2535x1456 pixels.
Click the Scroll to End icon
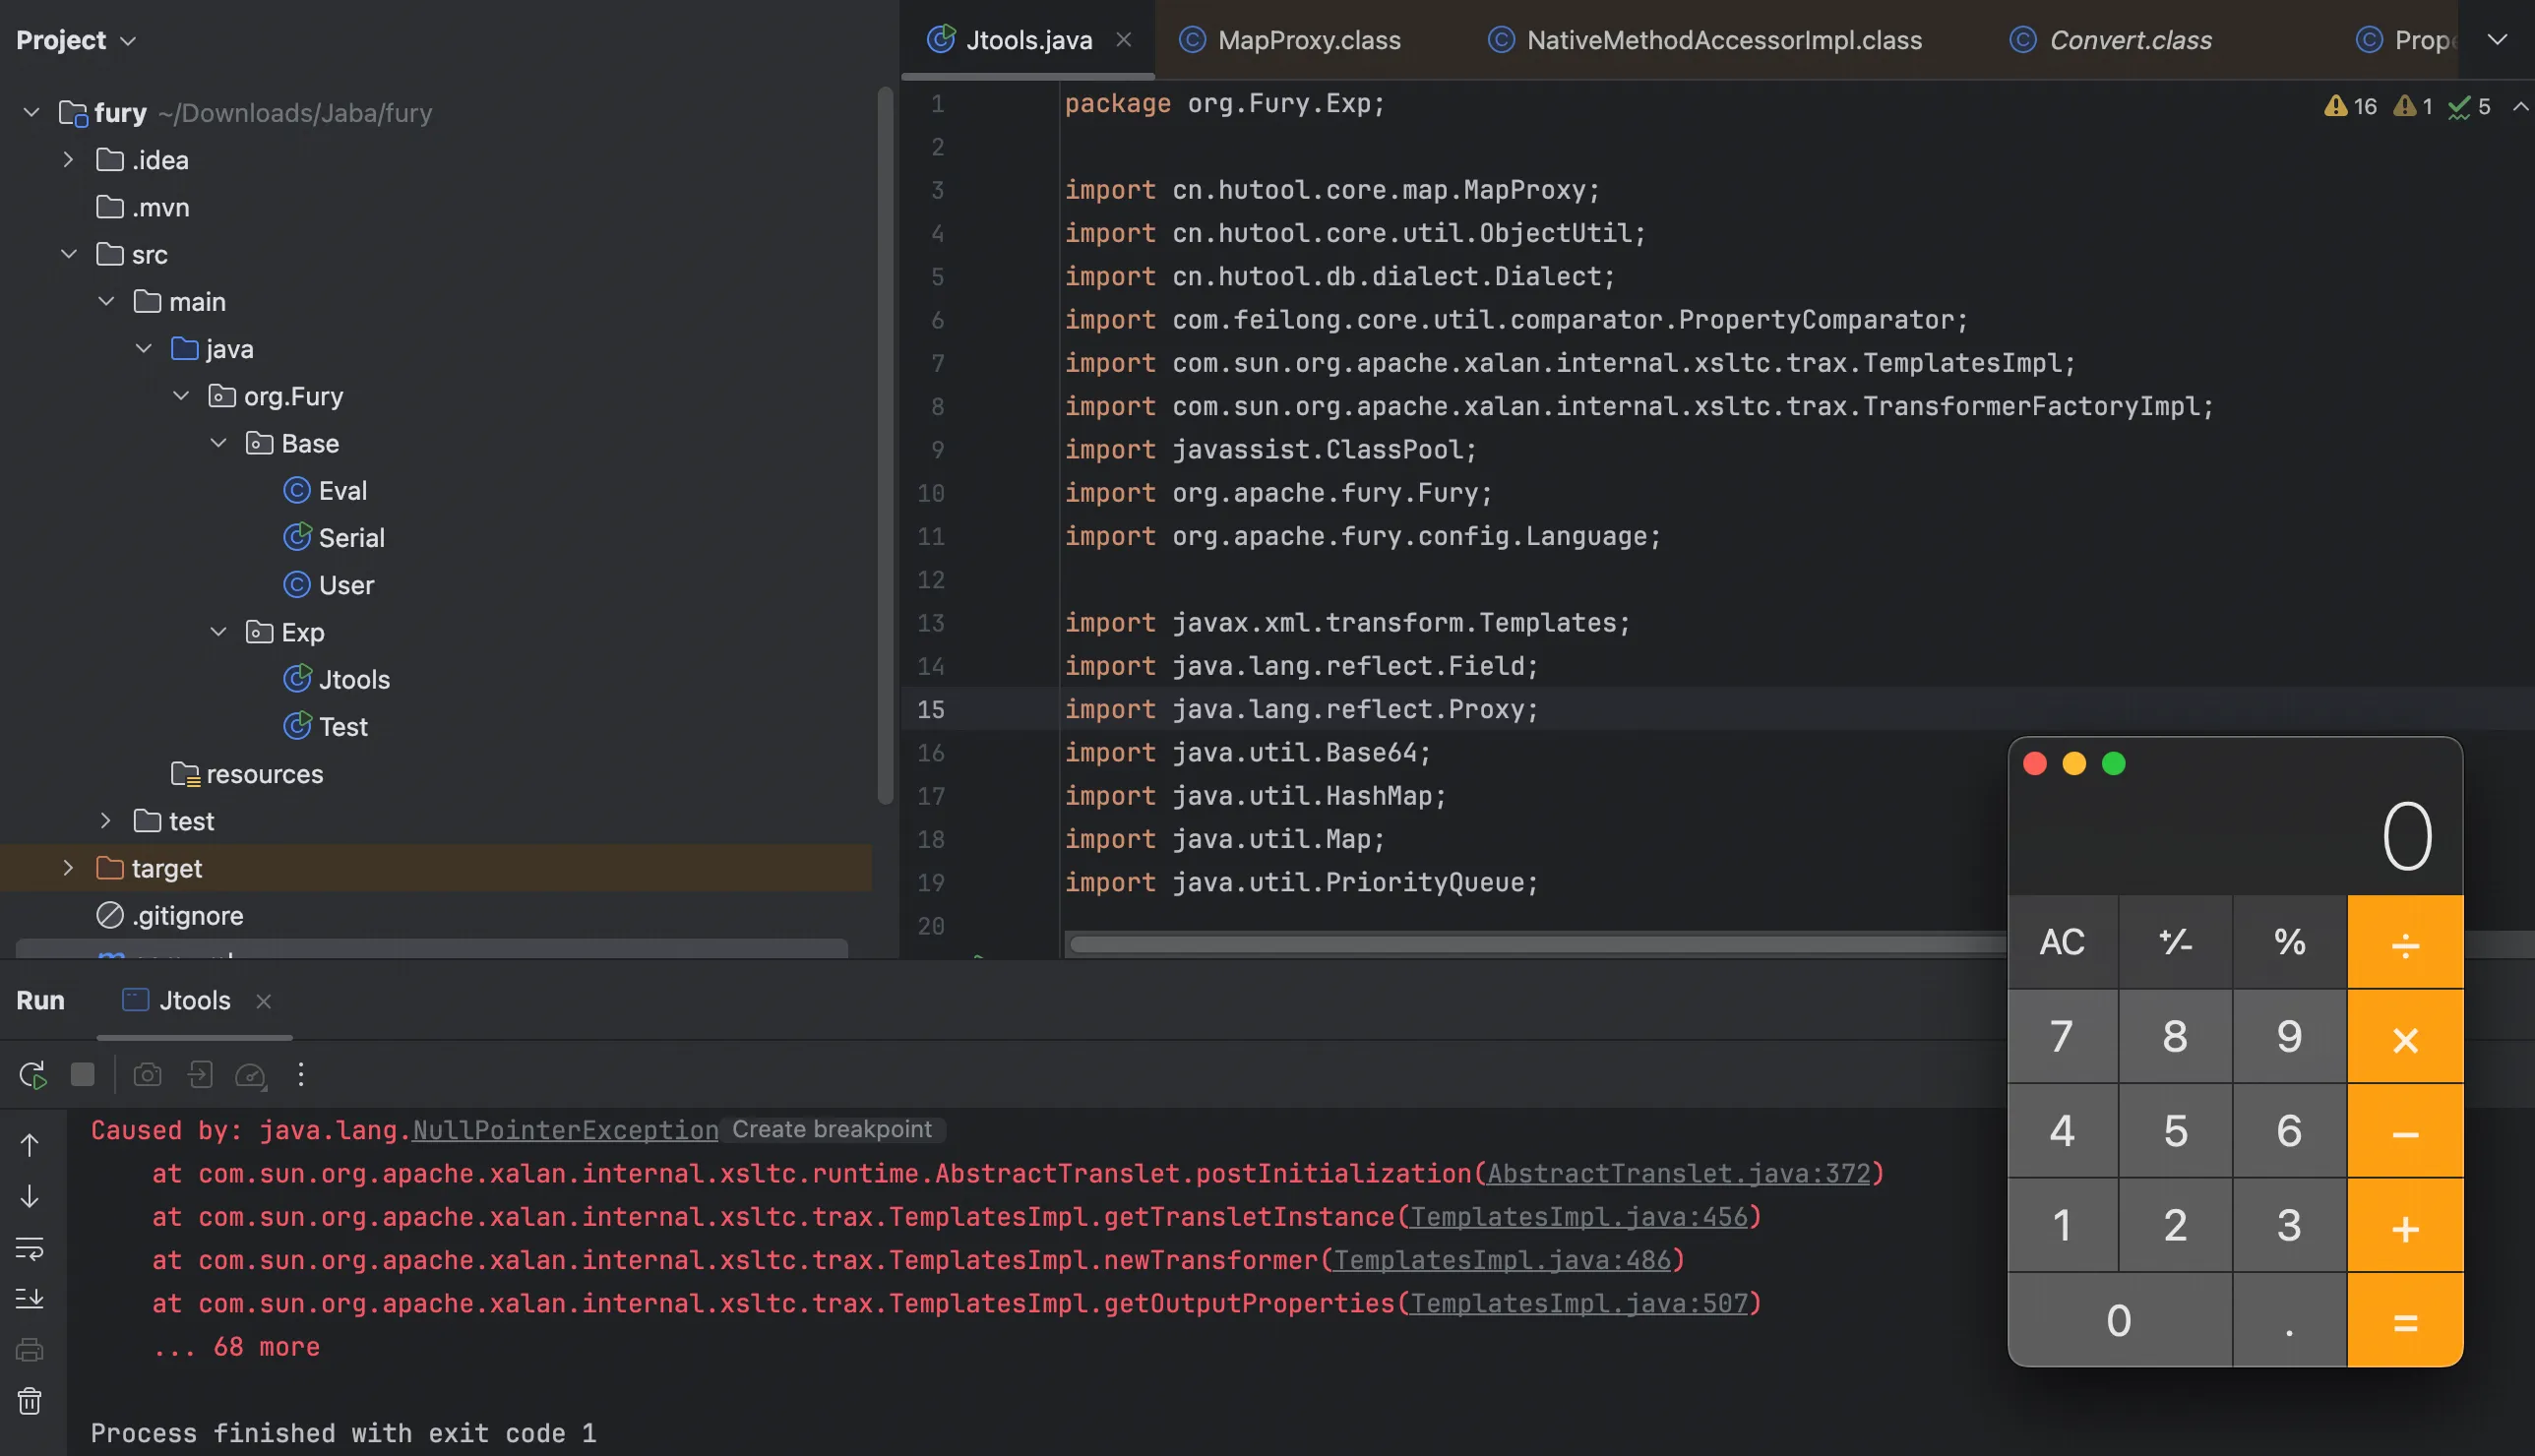click(x=30, y=1298)
